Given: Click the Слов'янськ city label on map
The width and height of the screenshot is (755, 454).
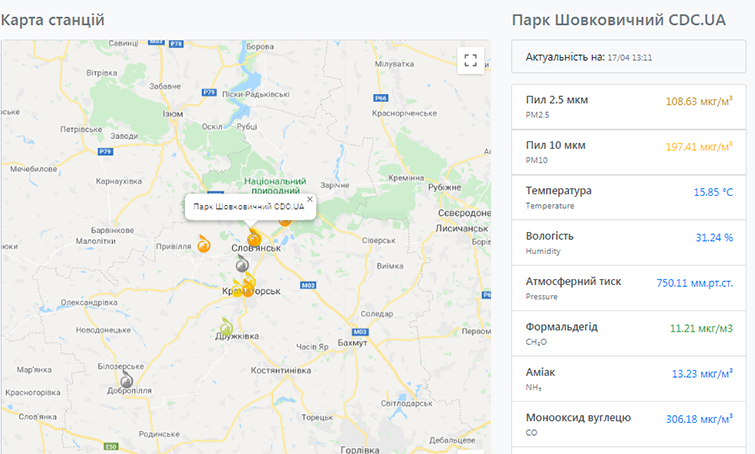Looking at the screenshot, I should [256, 248].
